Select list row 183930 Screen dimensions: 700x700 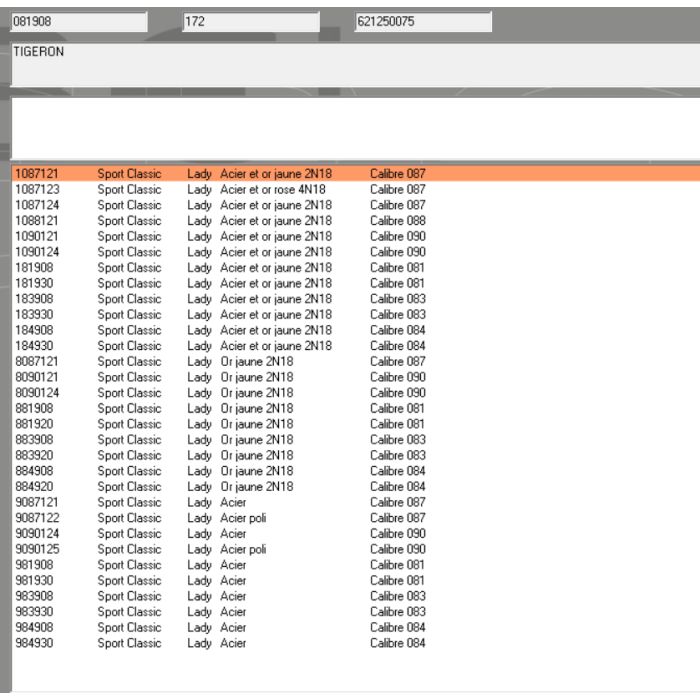pos(355,314)
